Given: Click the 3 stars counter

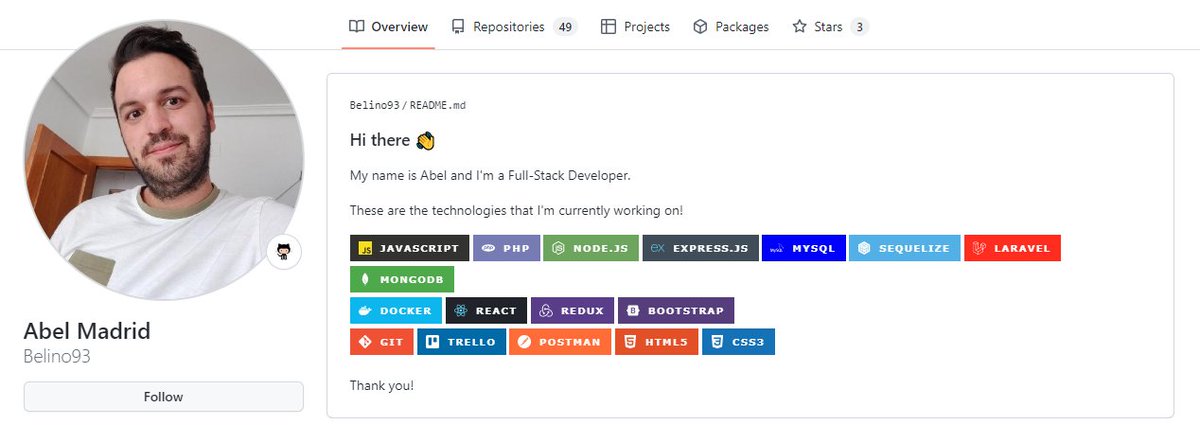Looking at the screenshot, I should pos(859,27).
